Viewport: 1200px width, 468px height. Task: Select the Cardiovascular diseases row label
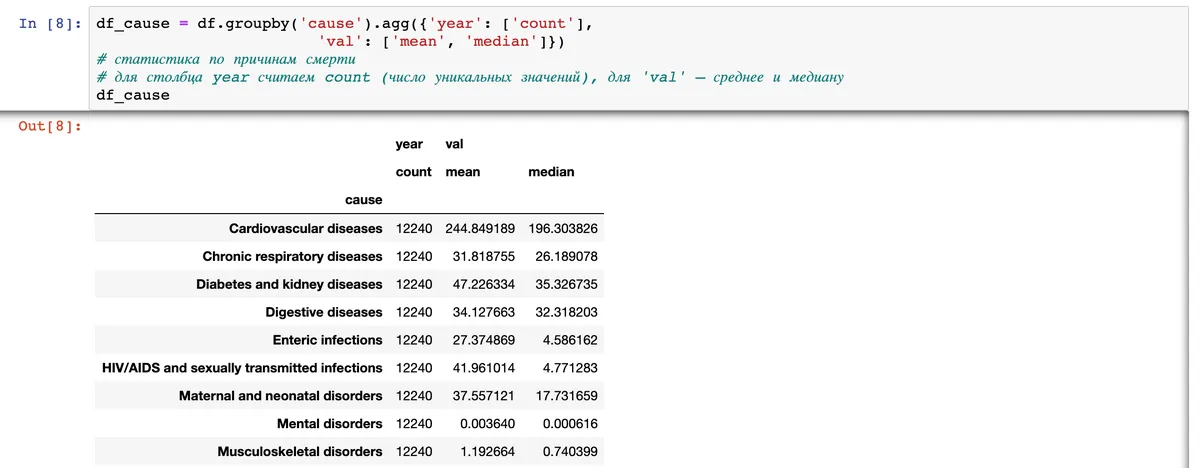(x=306, y=229)
